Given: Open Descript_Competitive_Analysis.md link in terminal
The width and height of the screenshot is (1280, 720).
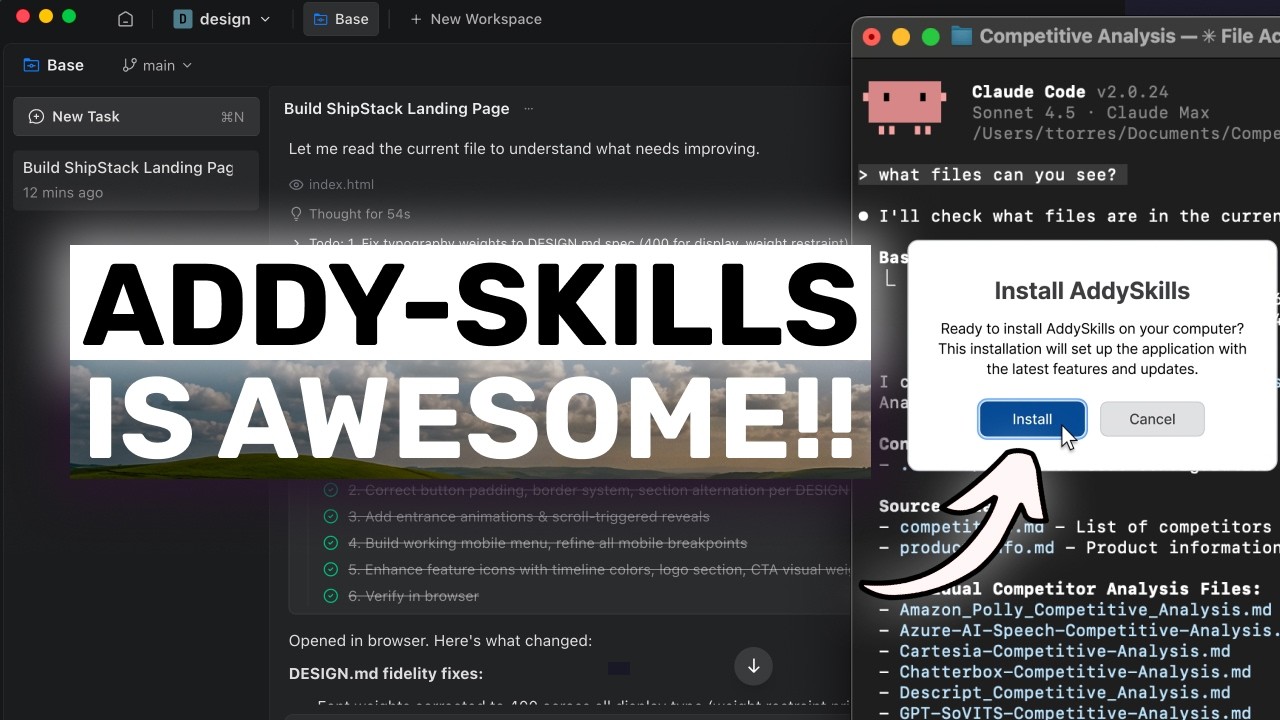Looking at the screenshot, I should 1065,692.
